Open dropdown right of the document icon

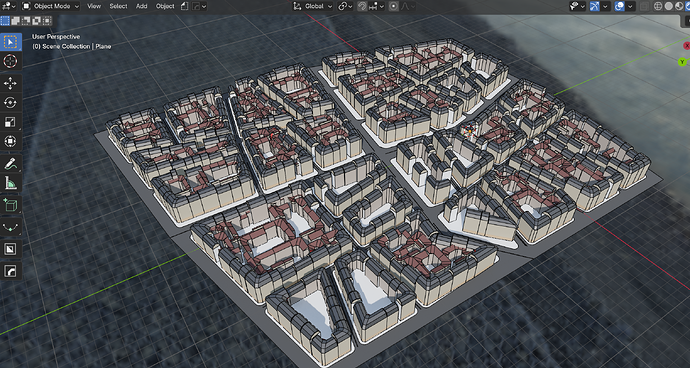(x=199, y=6)
